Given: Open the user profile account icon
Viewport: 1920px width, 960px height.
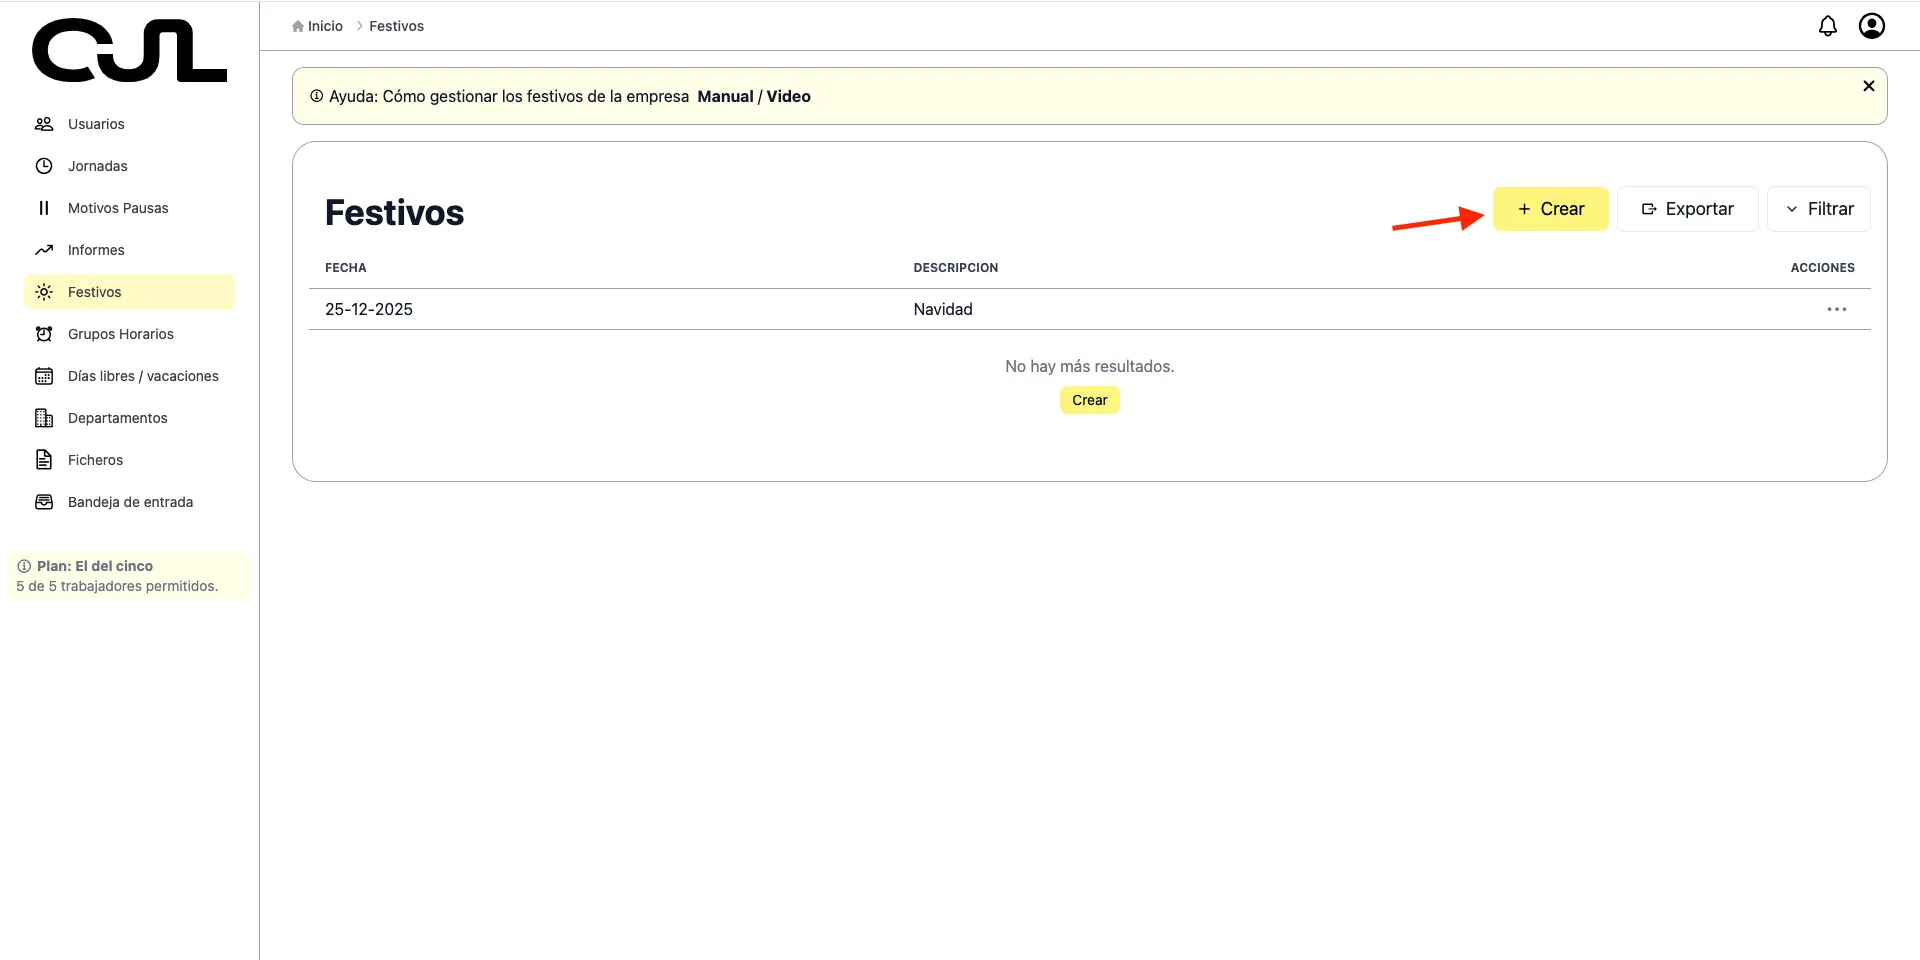Looking at the screenshot, I should [x=1871, y=26].
